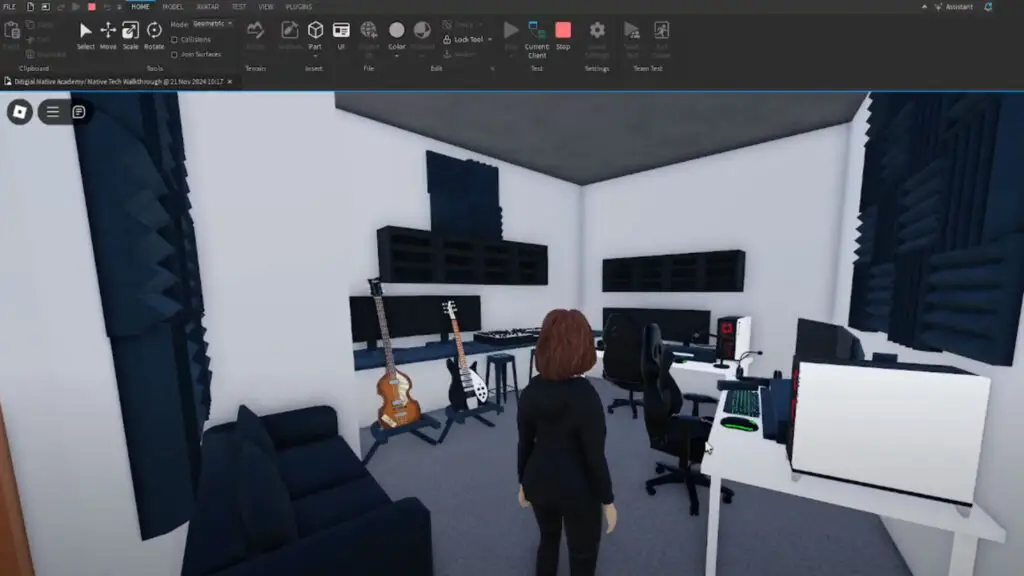Open the UI insert tool
The image size is (1024, 576).
[x=341, y=34]
